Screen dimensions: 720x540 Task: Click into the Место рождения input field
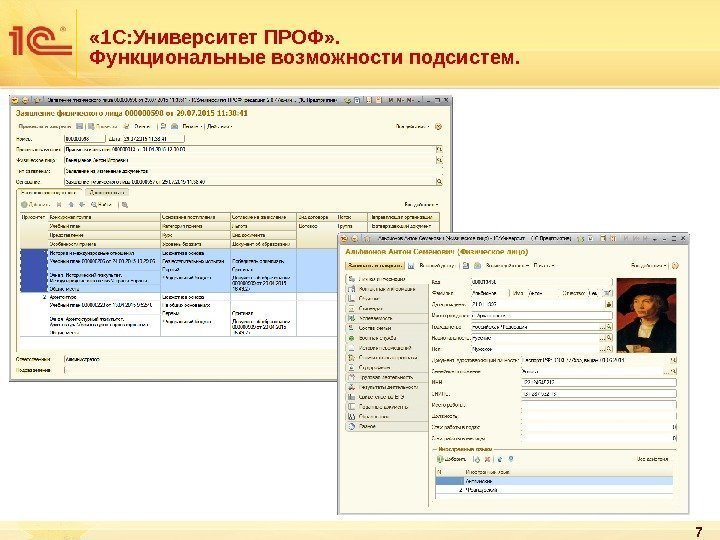(542, 316)
